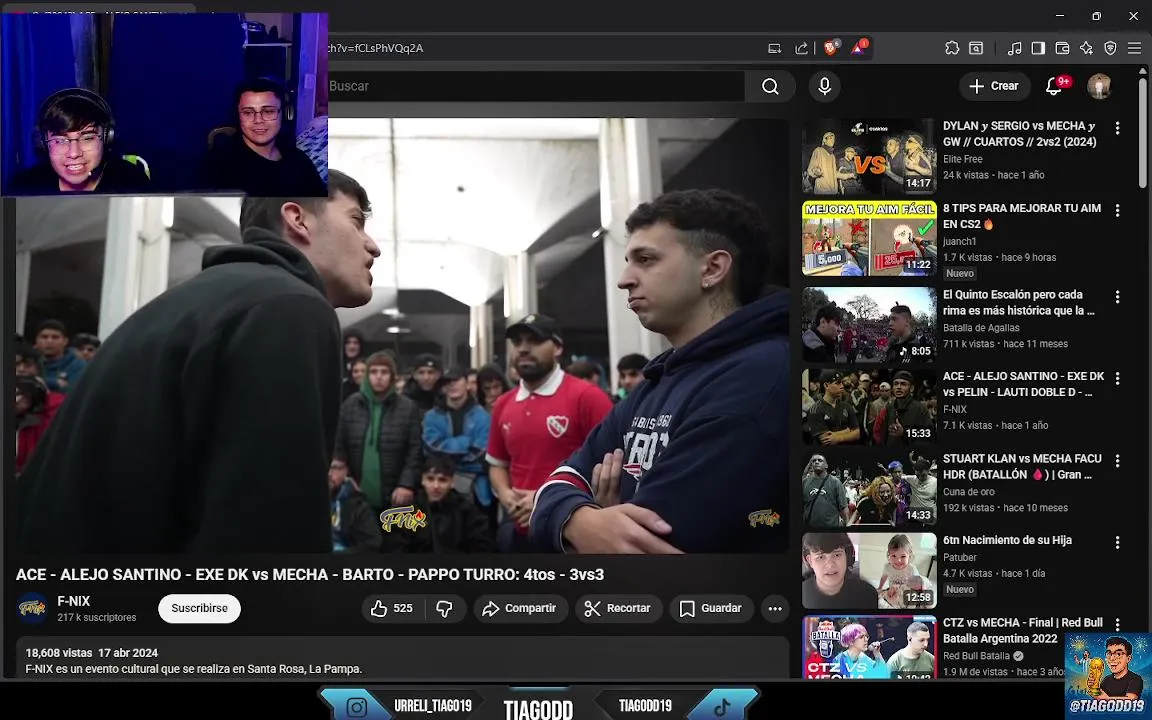The image size is (1152, 720).
Task: Click the title '6tn Nacimiento de su Hija'
Action: pos(1007,540)
